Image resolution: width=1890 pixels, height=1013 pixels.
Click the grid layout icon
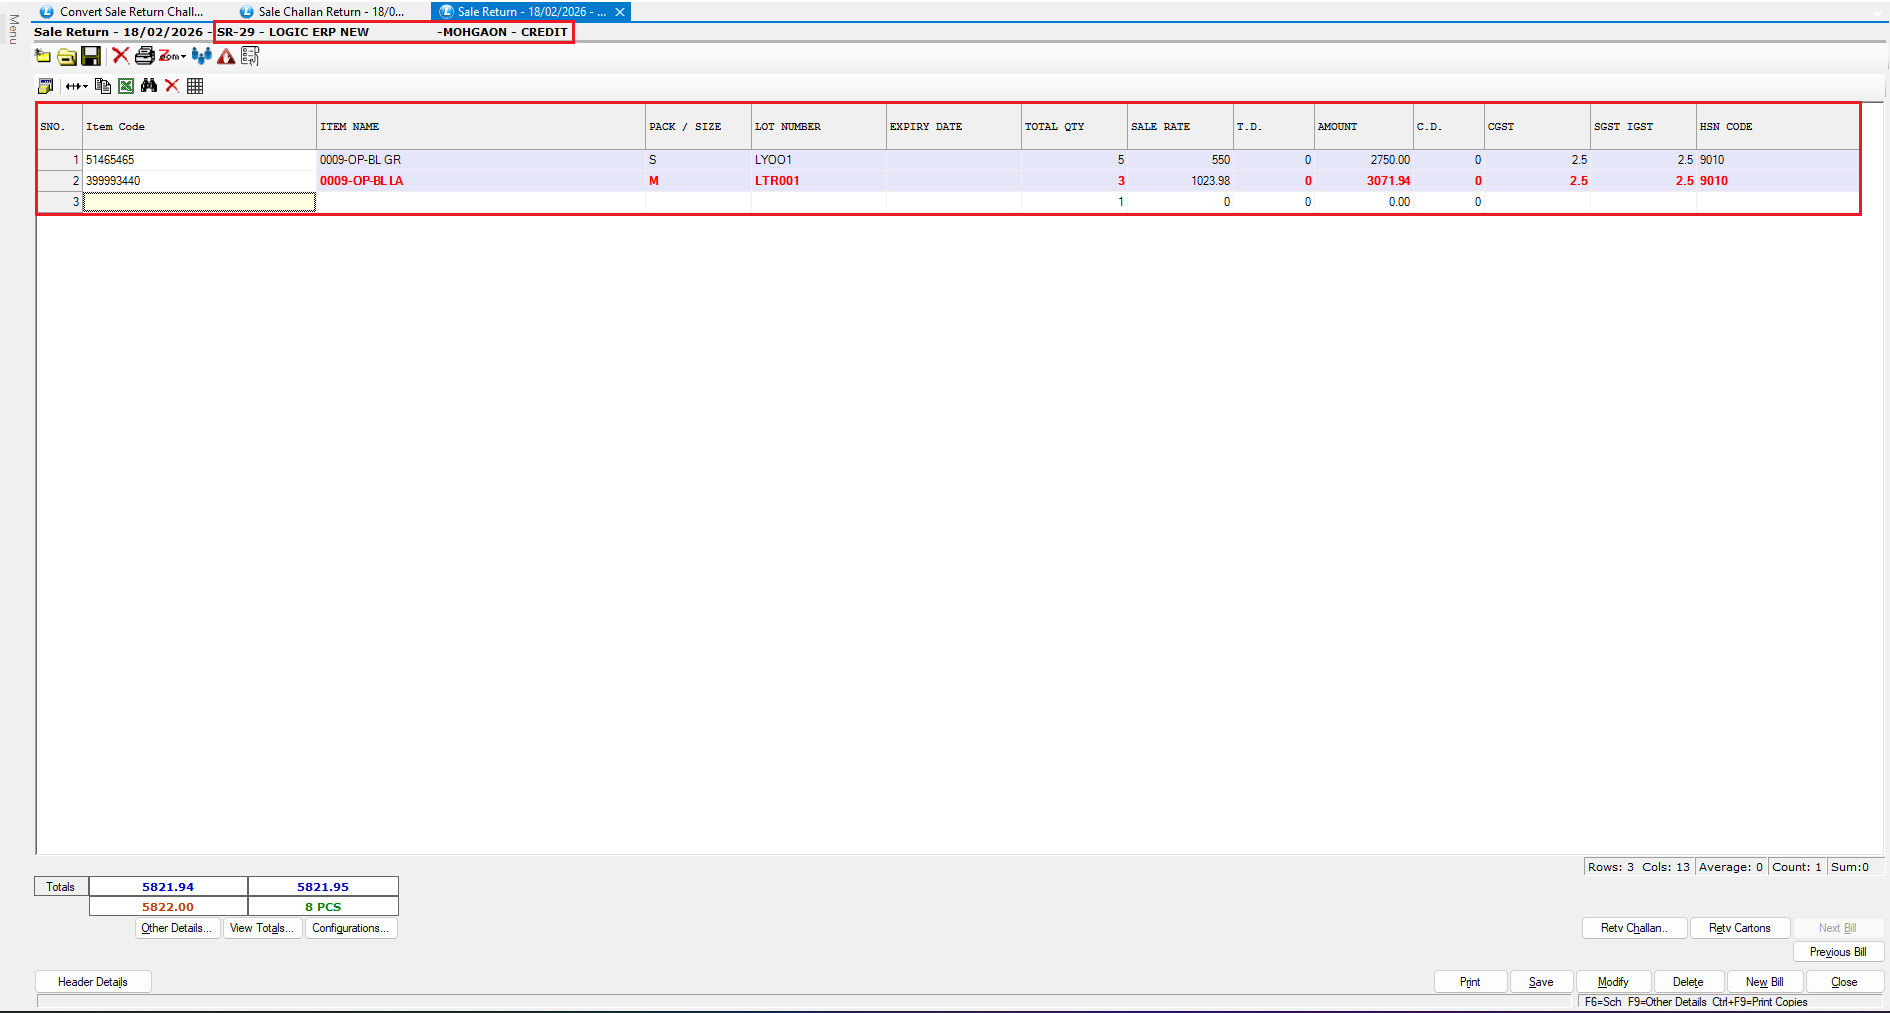point(195,86)
